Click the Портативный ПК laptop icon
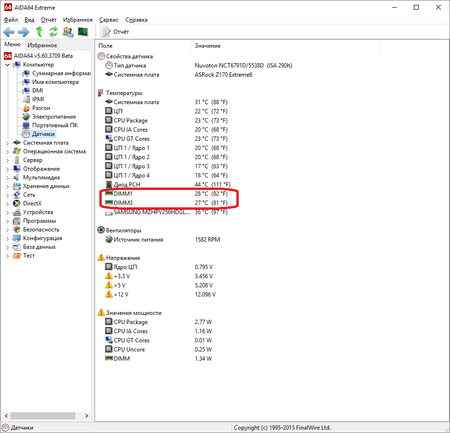 (26, 125)
